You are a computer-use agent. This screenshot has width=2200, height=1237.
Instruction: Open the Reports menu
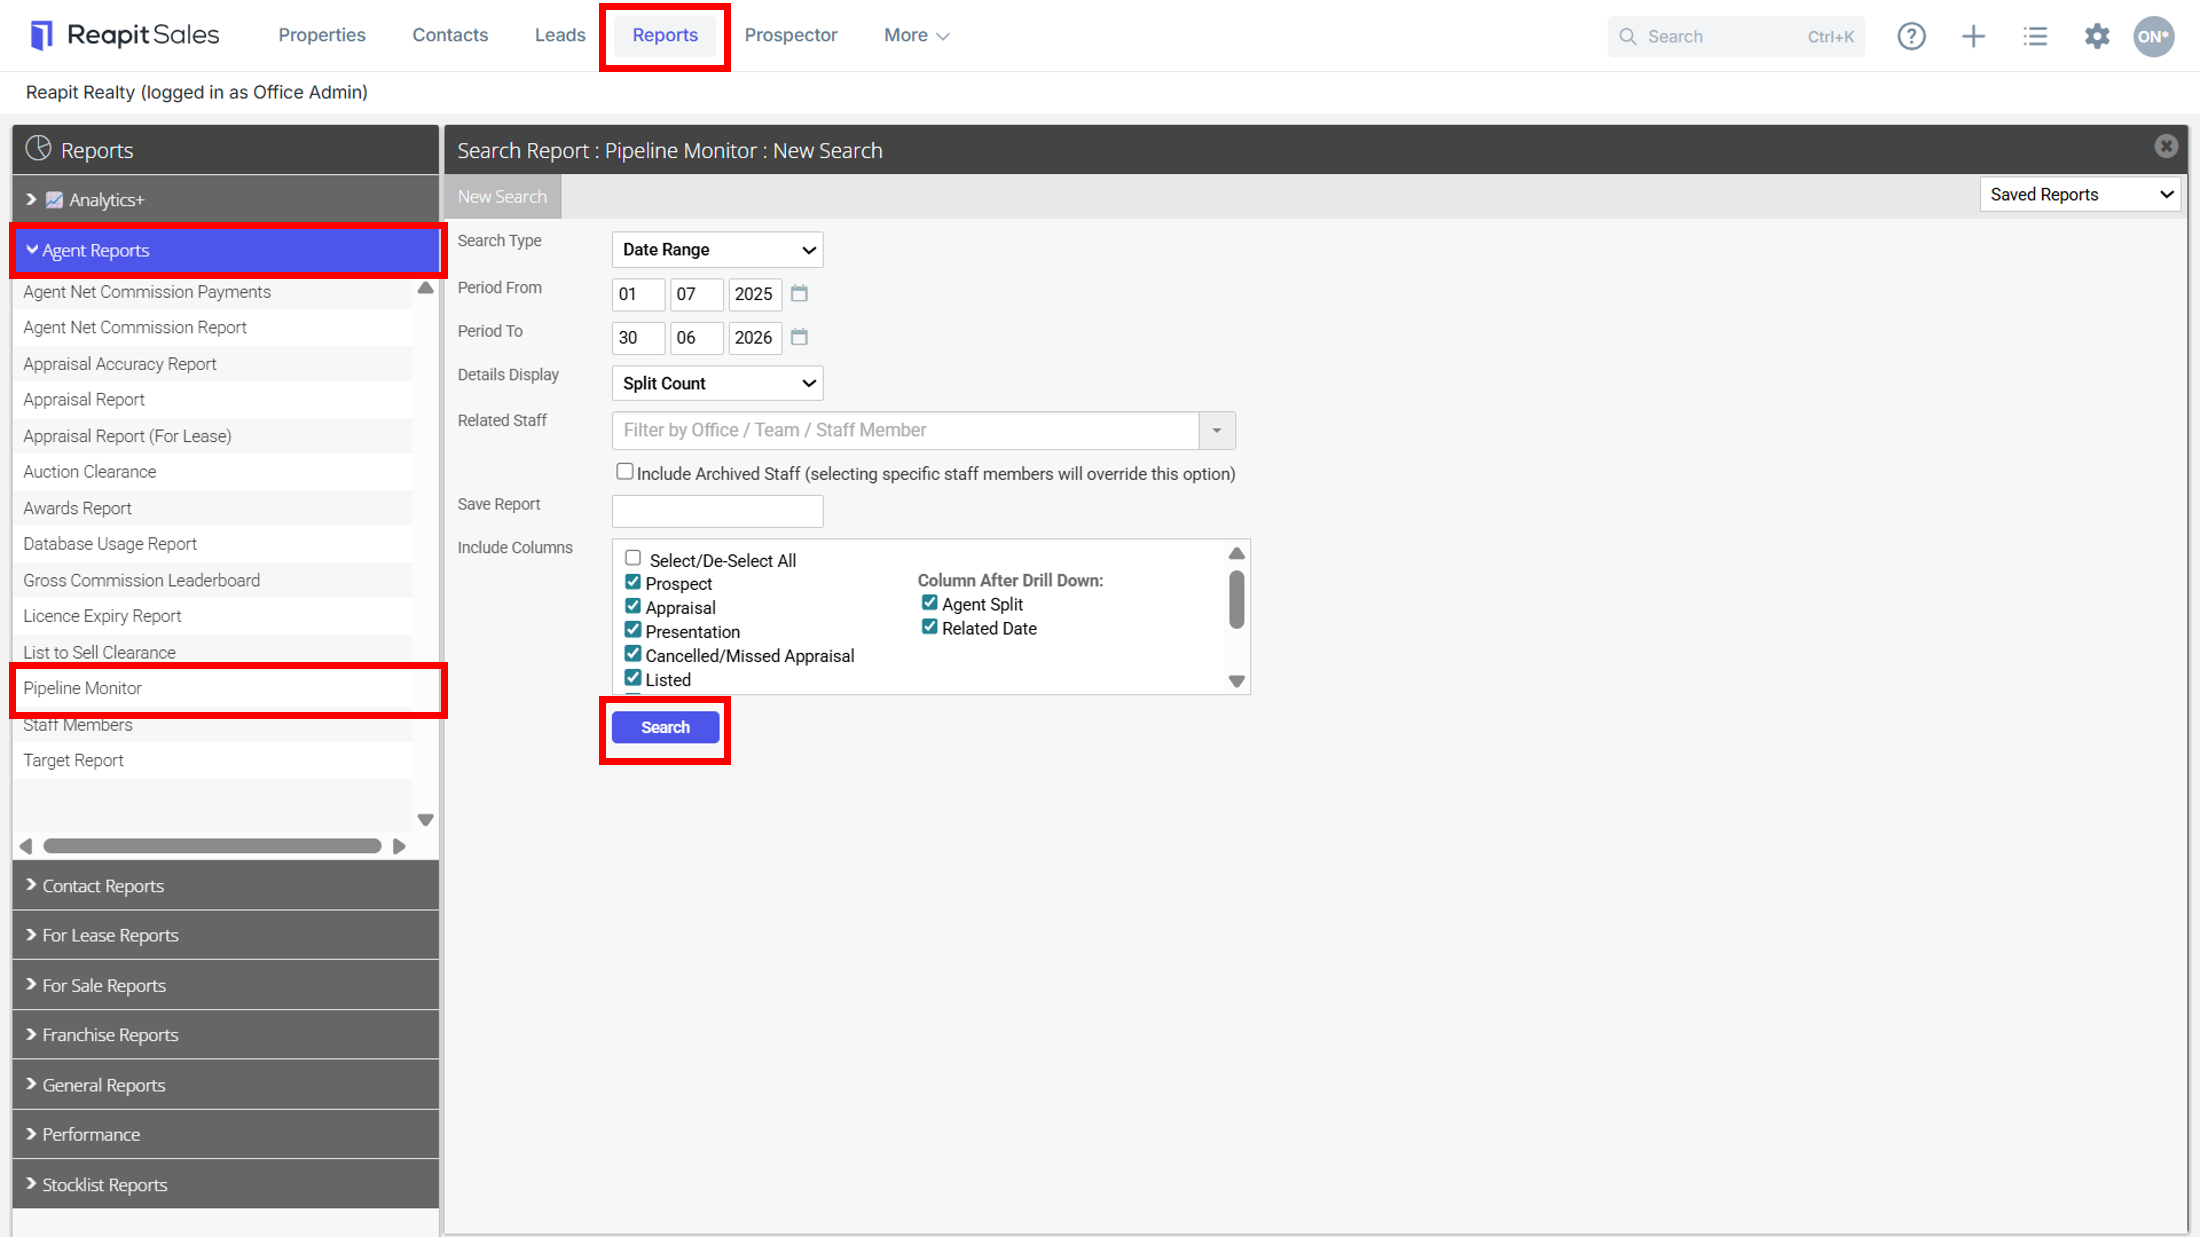pyautogui.click(x=665, y=35)
